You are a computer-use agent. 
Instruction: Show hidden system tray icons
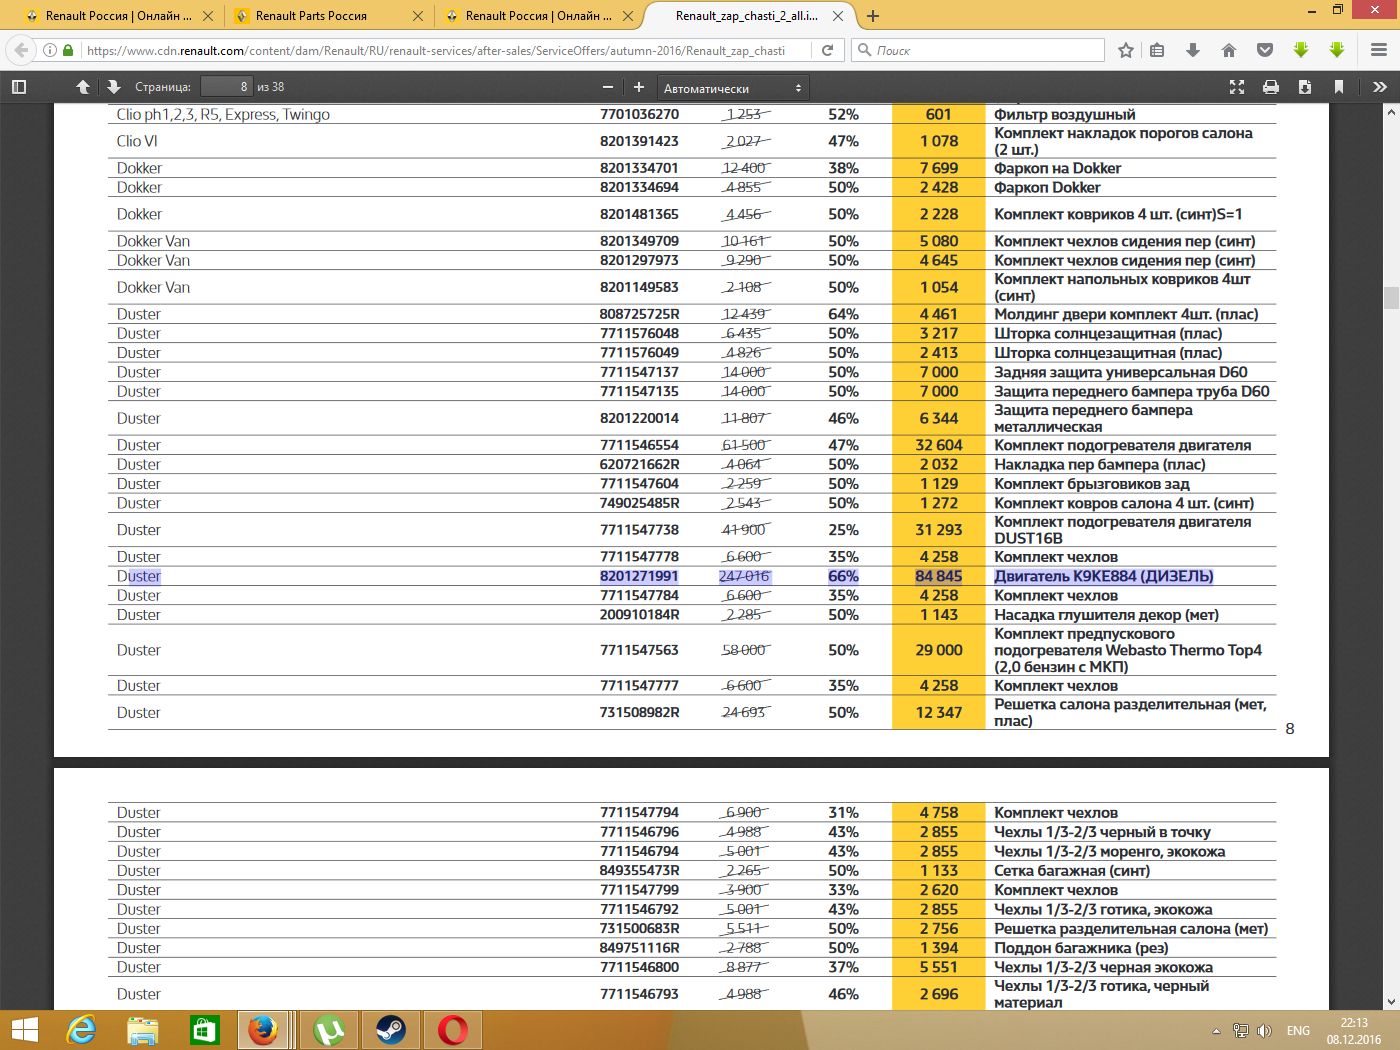pyautogui.click(x=1216, y=1031)
